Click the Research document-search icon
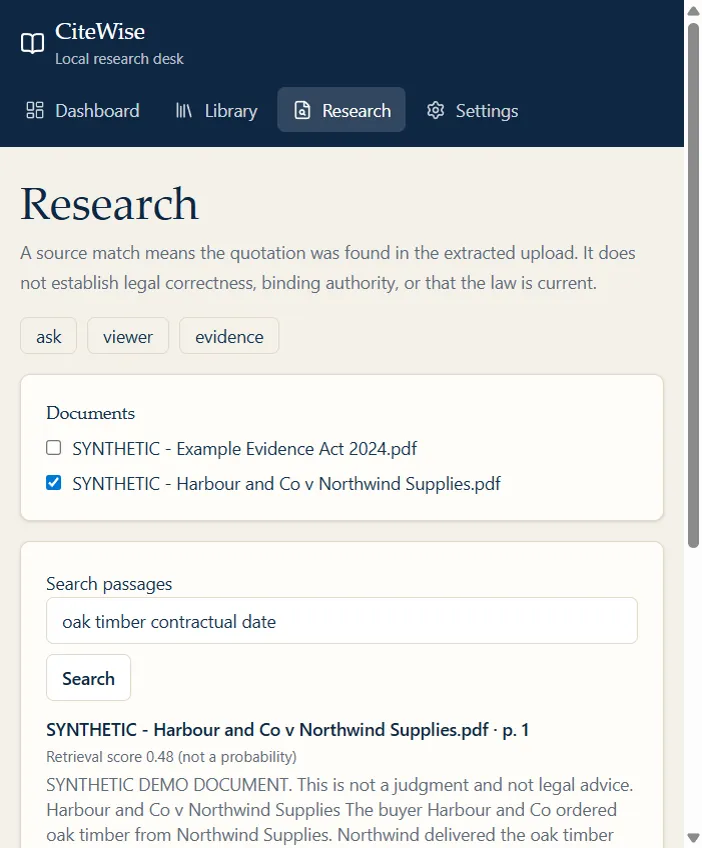This screenshot has width=702, height=848. (x=302, y=110)
